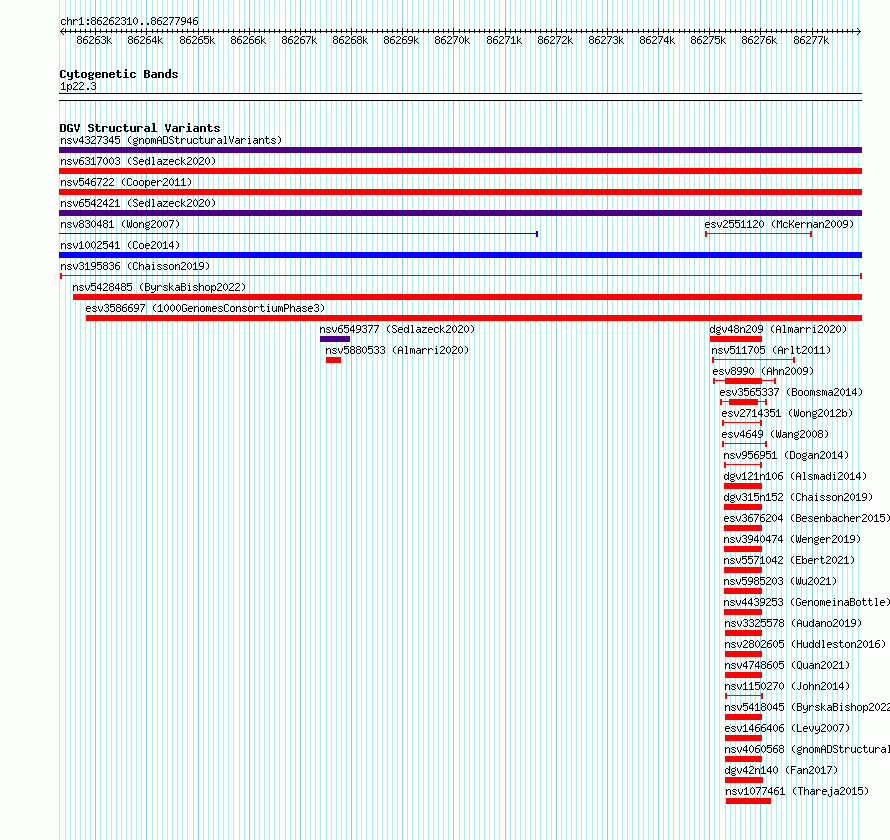Screen dimensions: 890x840
Task: Click the DGV Structural Variants track heading
Action: [x=140, y=128]
